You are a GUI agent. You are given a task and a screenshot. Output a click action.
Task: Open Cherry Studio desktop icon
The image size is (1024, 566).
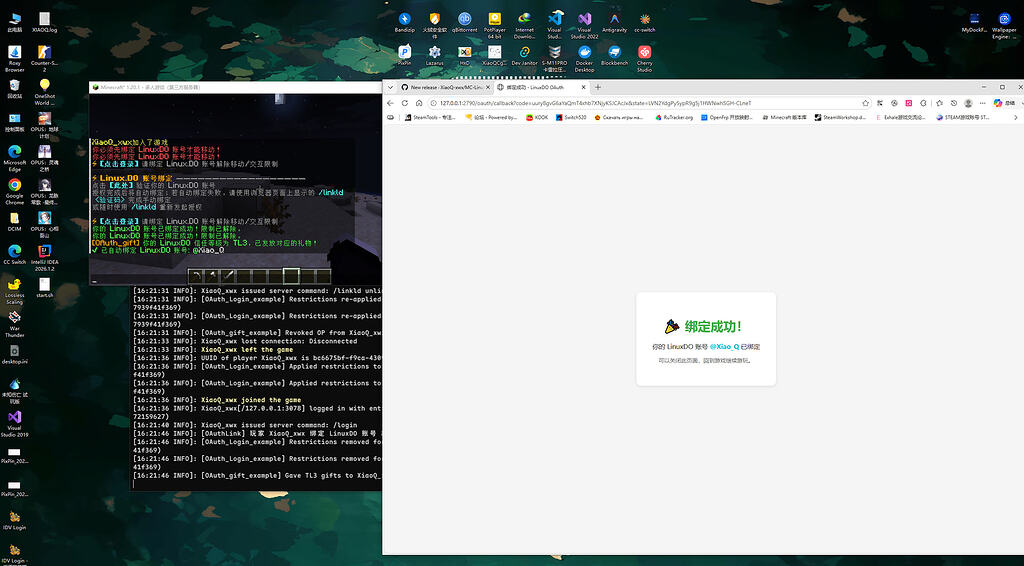click(645, 59)
